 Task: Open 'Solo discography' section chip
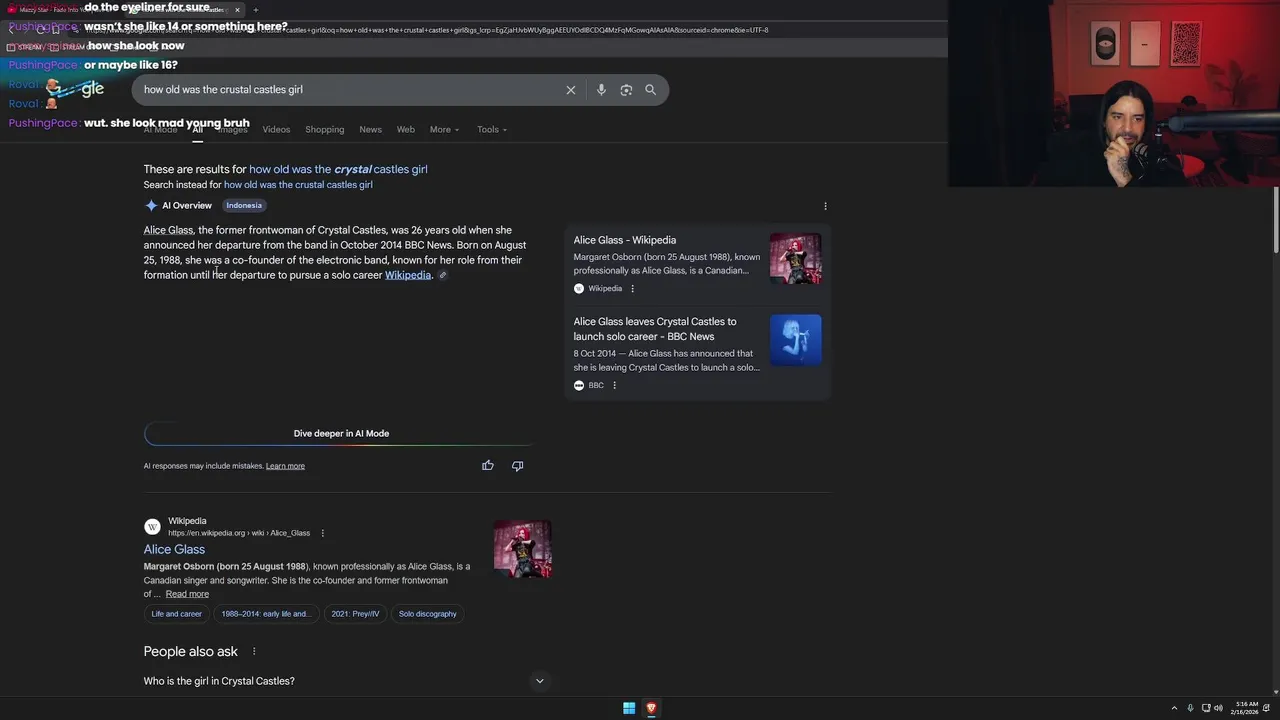tap(427, 614)
